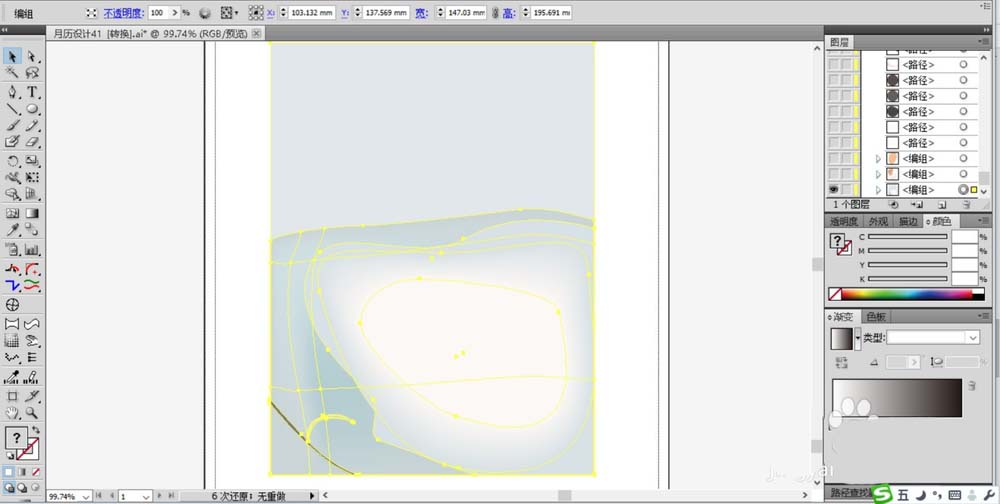Select the 月历设计41 document tab
The width and height of the screenshot is (1000, 504).
tap(150, 33)
